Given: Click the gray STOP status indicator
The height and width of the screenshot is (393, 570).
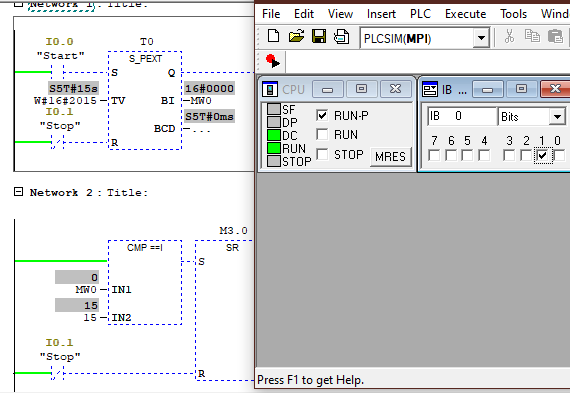Looking at the screenshot, I should click(x=274, y=161).
